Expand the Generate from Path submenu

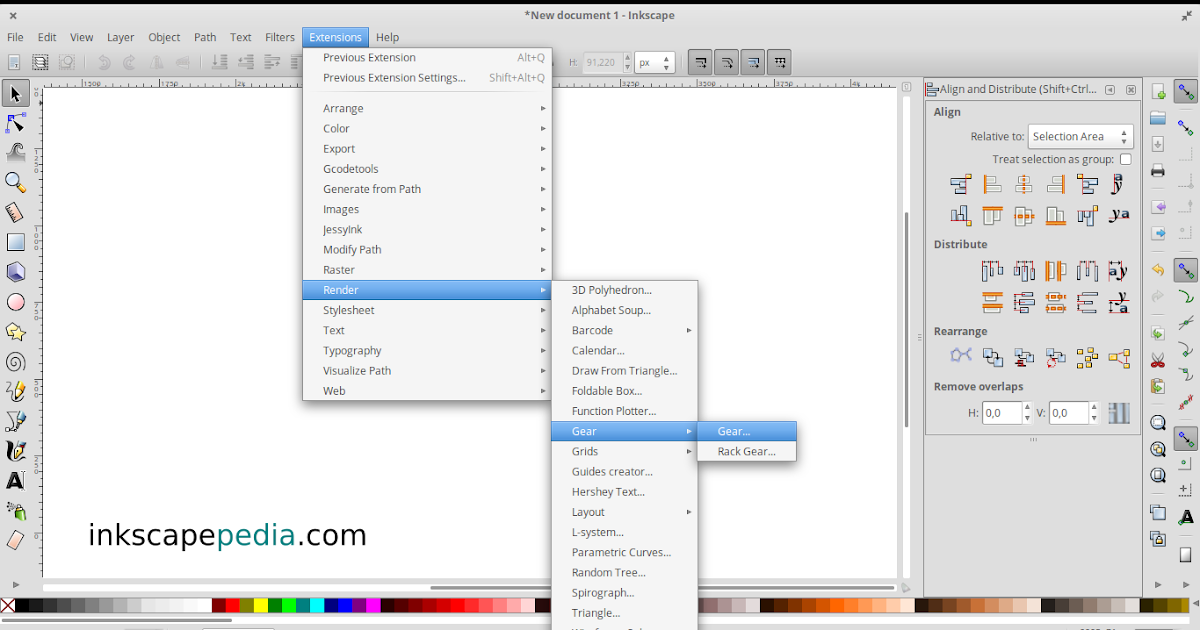point(427,189)
